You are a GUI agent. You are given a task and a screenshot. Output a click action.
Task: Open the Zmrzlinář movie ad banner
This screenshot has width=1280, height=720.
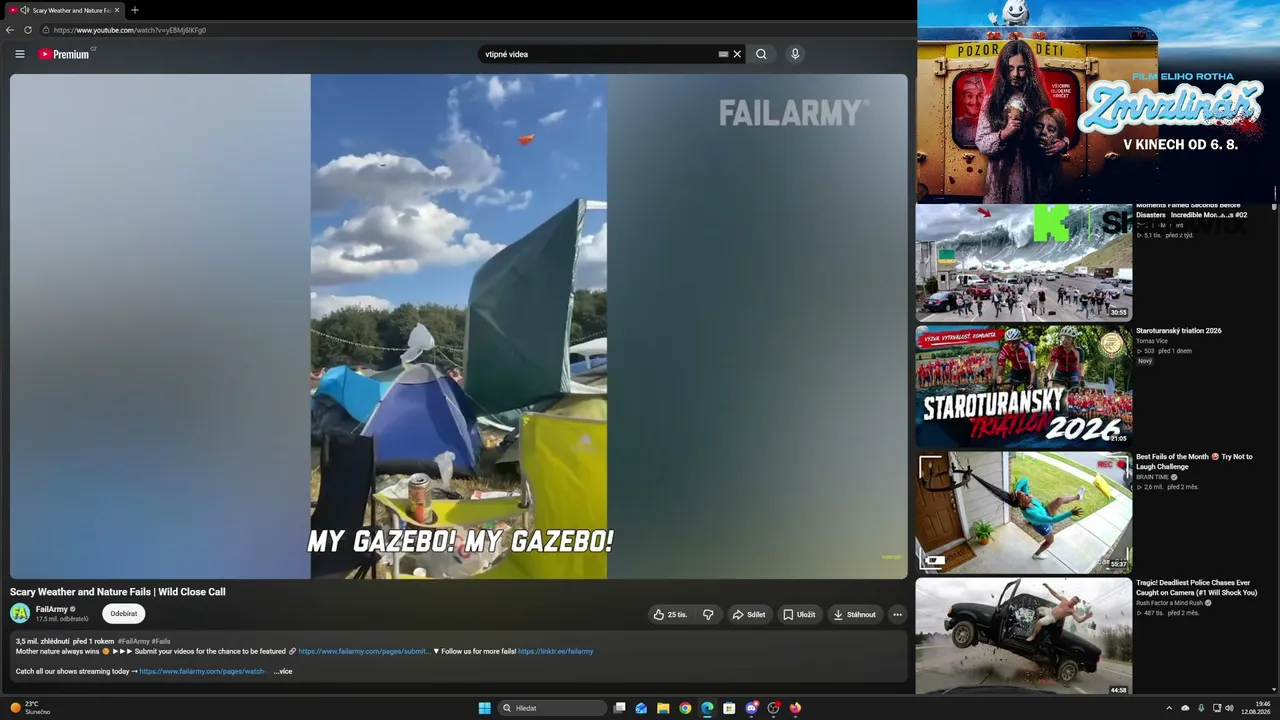(1098, 100)
